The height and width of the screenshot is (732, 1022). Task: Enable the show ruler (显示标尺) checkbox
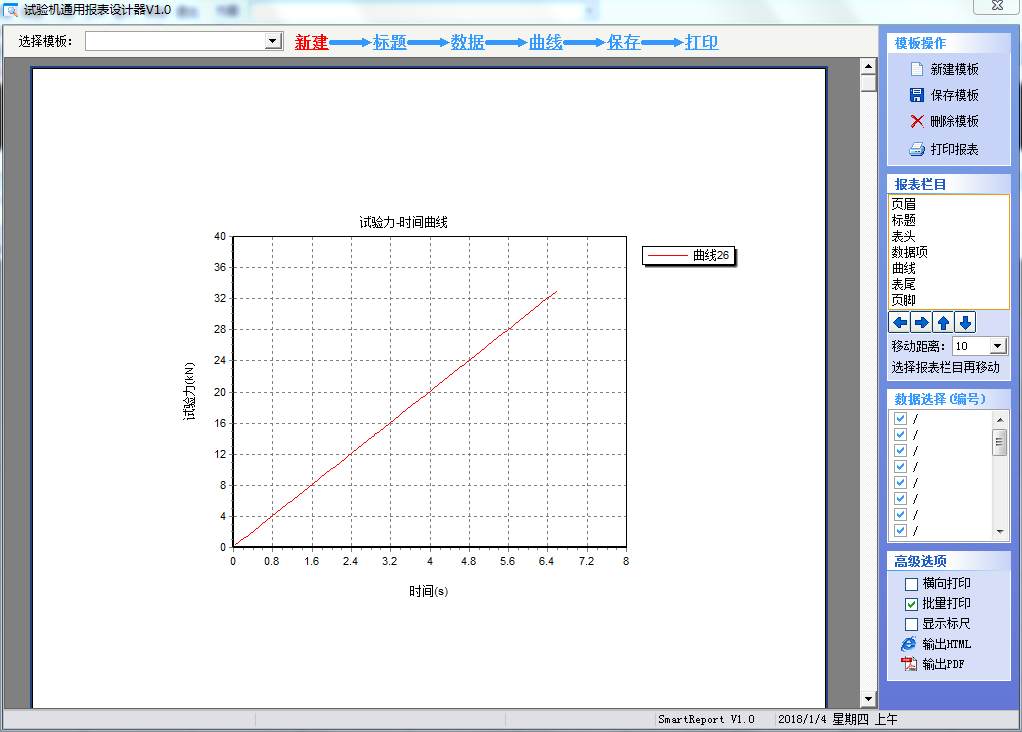tap(911, 624)
